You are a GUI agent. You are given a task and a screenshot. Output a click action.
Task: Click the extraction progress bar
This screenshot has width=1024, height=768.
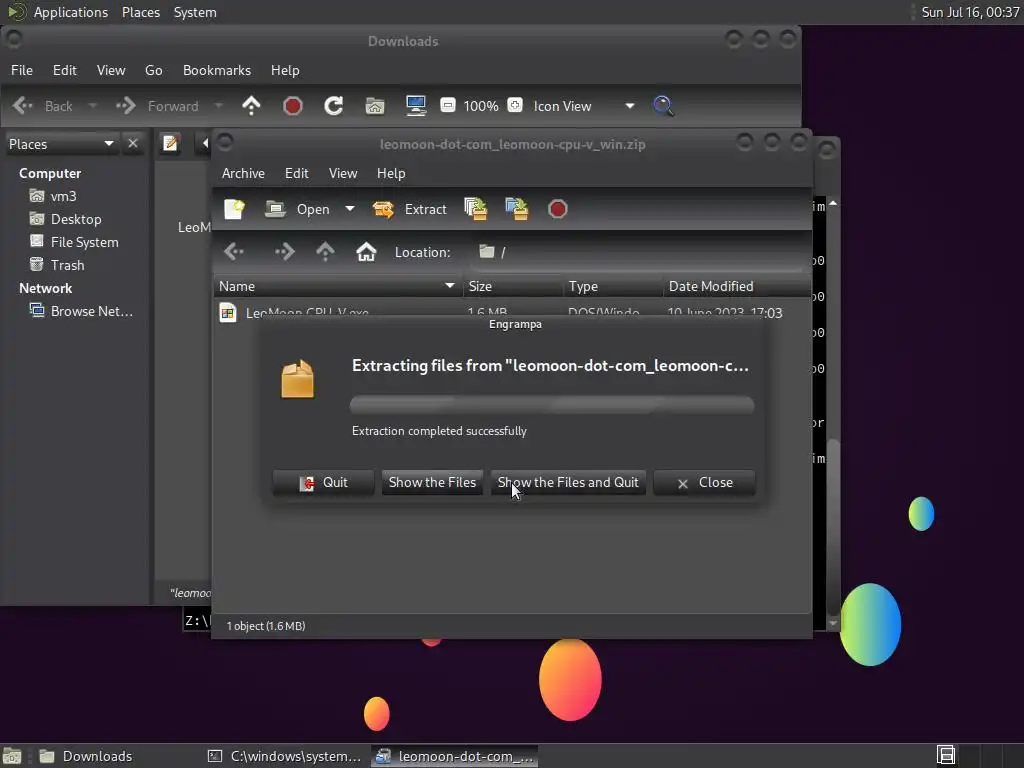[x=552, y=405]
